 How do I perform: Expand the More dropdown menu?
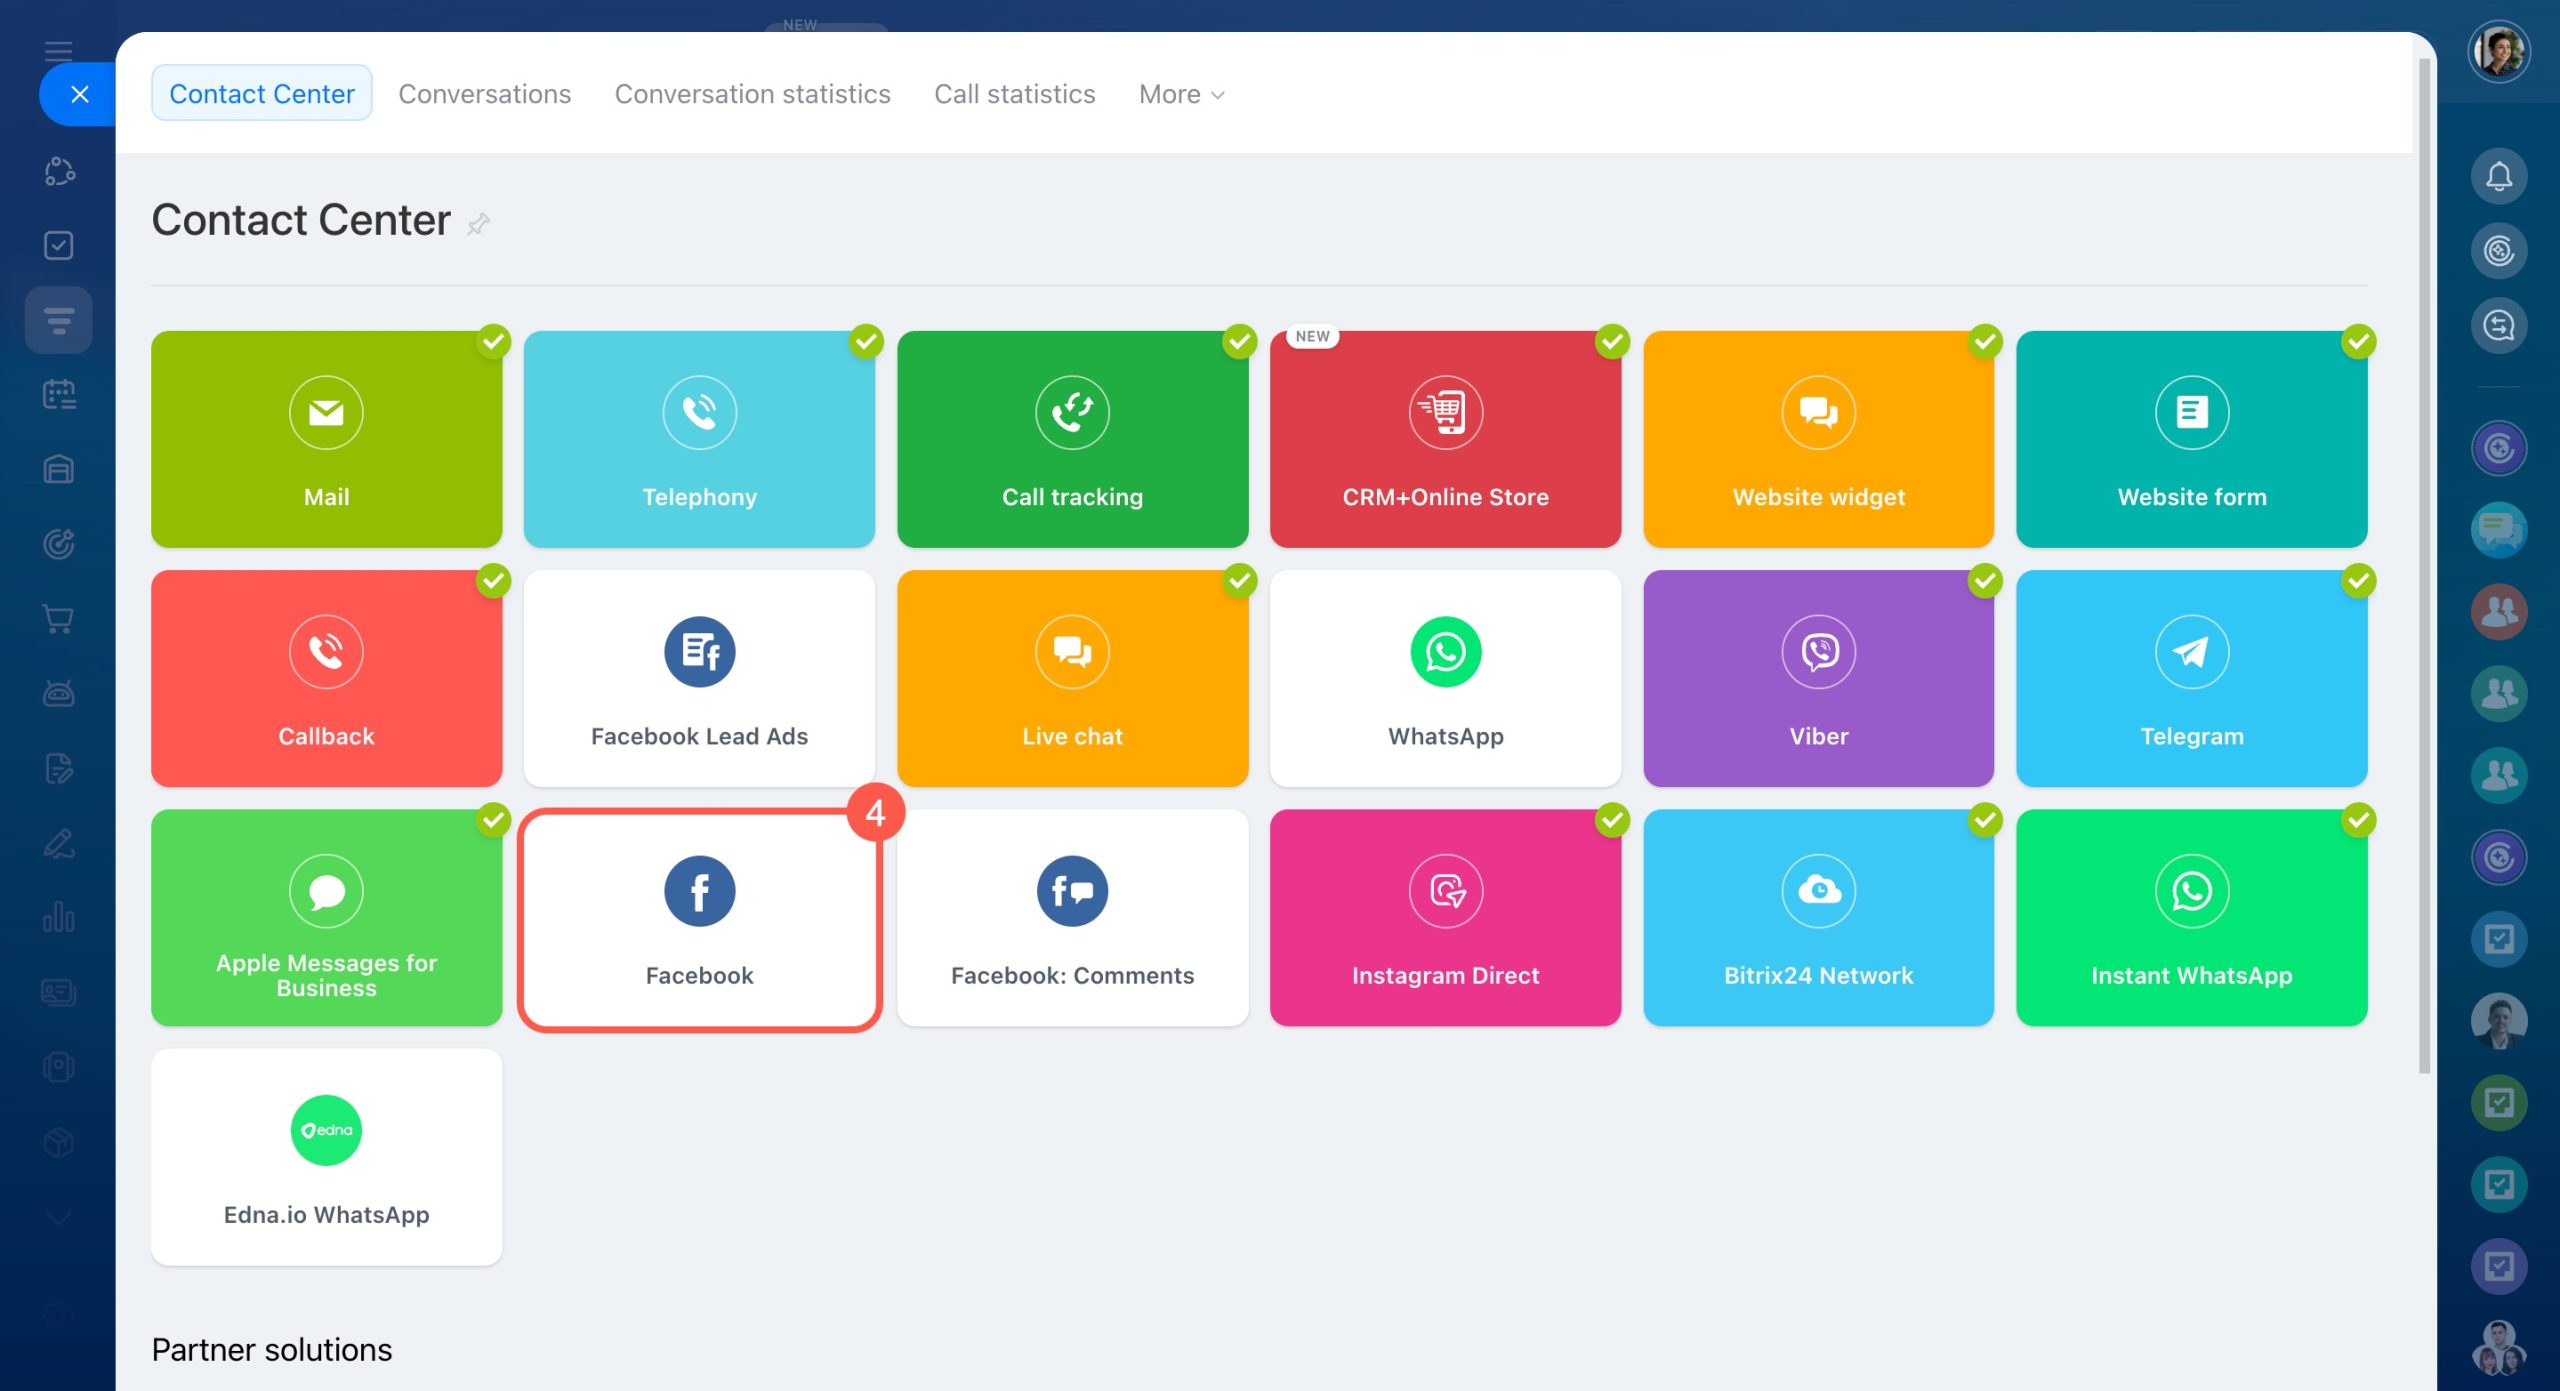(x=1181, y=94)
